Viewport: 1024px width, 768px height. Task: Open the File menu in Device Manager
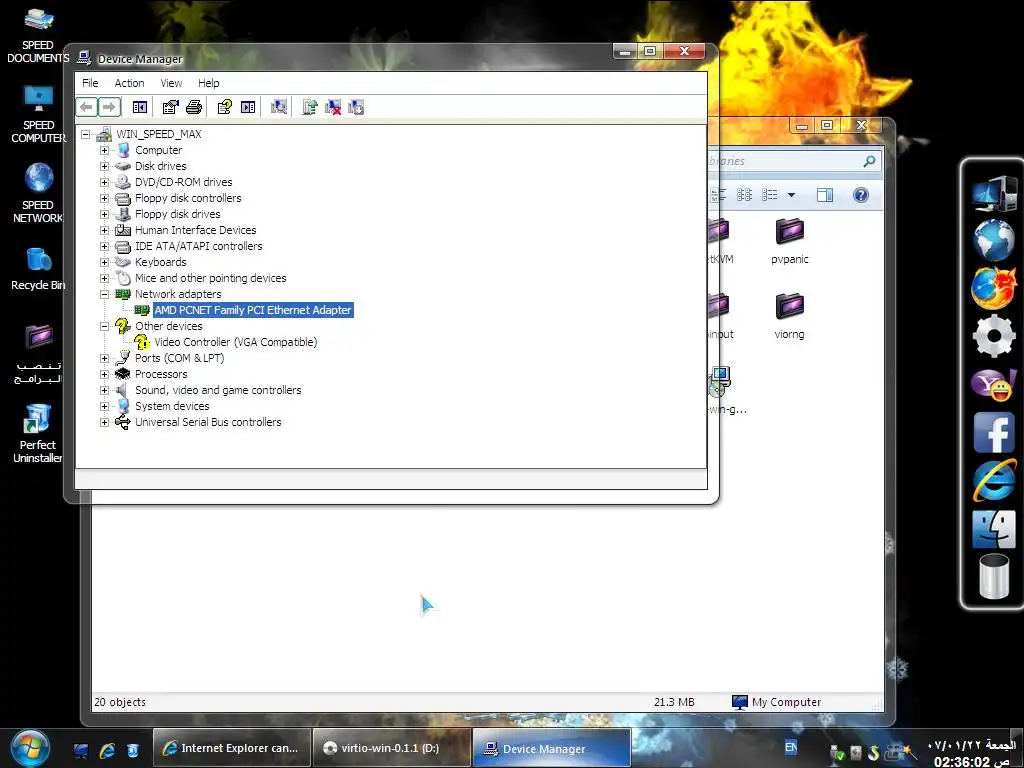tap(90, 83)
